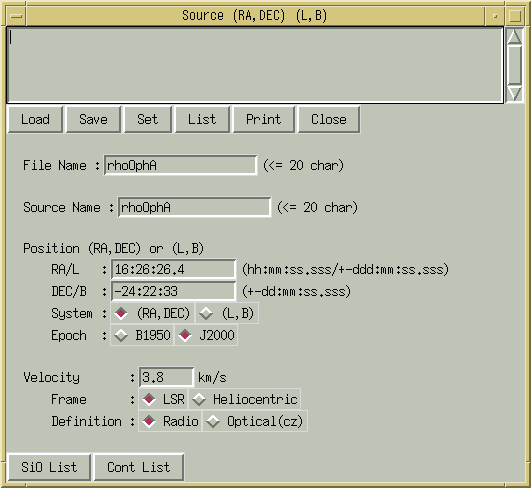531x488 pixels.
Task: Open the SiO List
Action: (x=49, y=467)
